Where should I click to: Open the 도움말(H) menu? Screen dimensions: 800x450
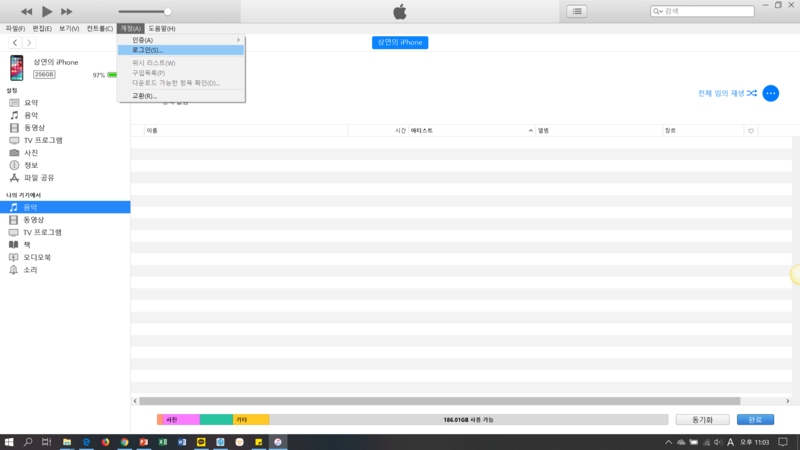click(x=162, y=29)
